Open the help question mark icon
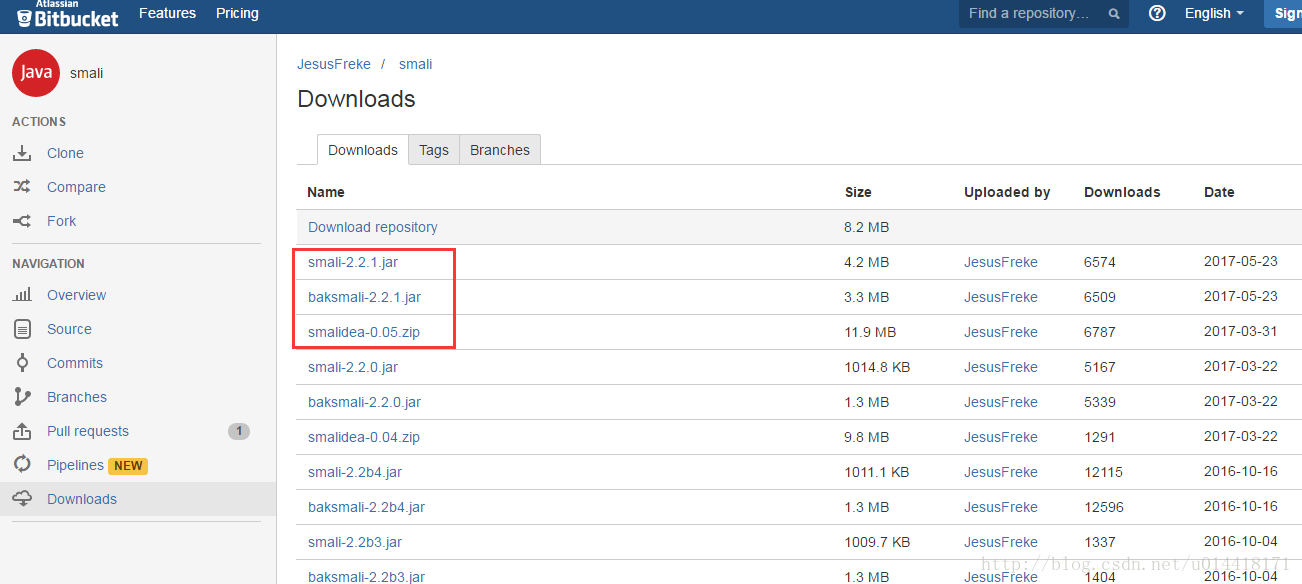This screenshot has width=1302, height=584. (x=1157, y=13)
